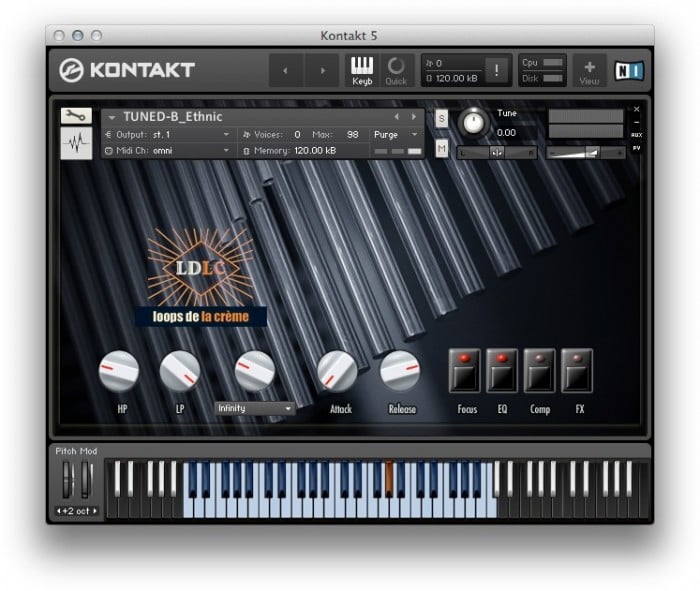This screenshot has width=700, height=591.
Task: Solo the instrument with S button
Action: (x=442, y=119)
